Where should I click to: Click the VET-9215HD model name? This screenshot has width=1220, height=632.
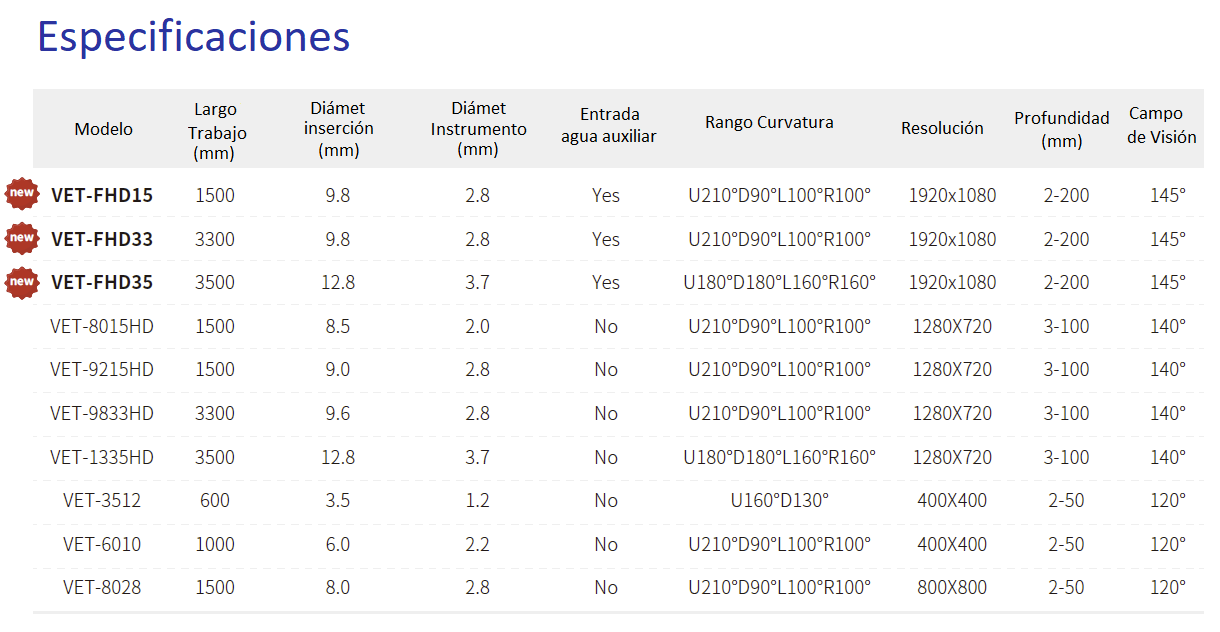click(x=102, y=370)
